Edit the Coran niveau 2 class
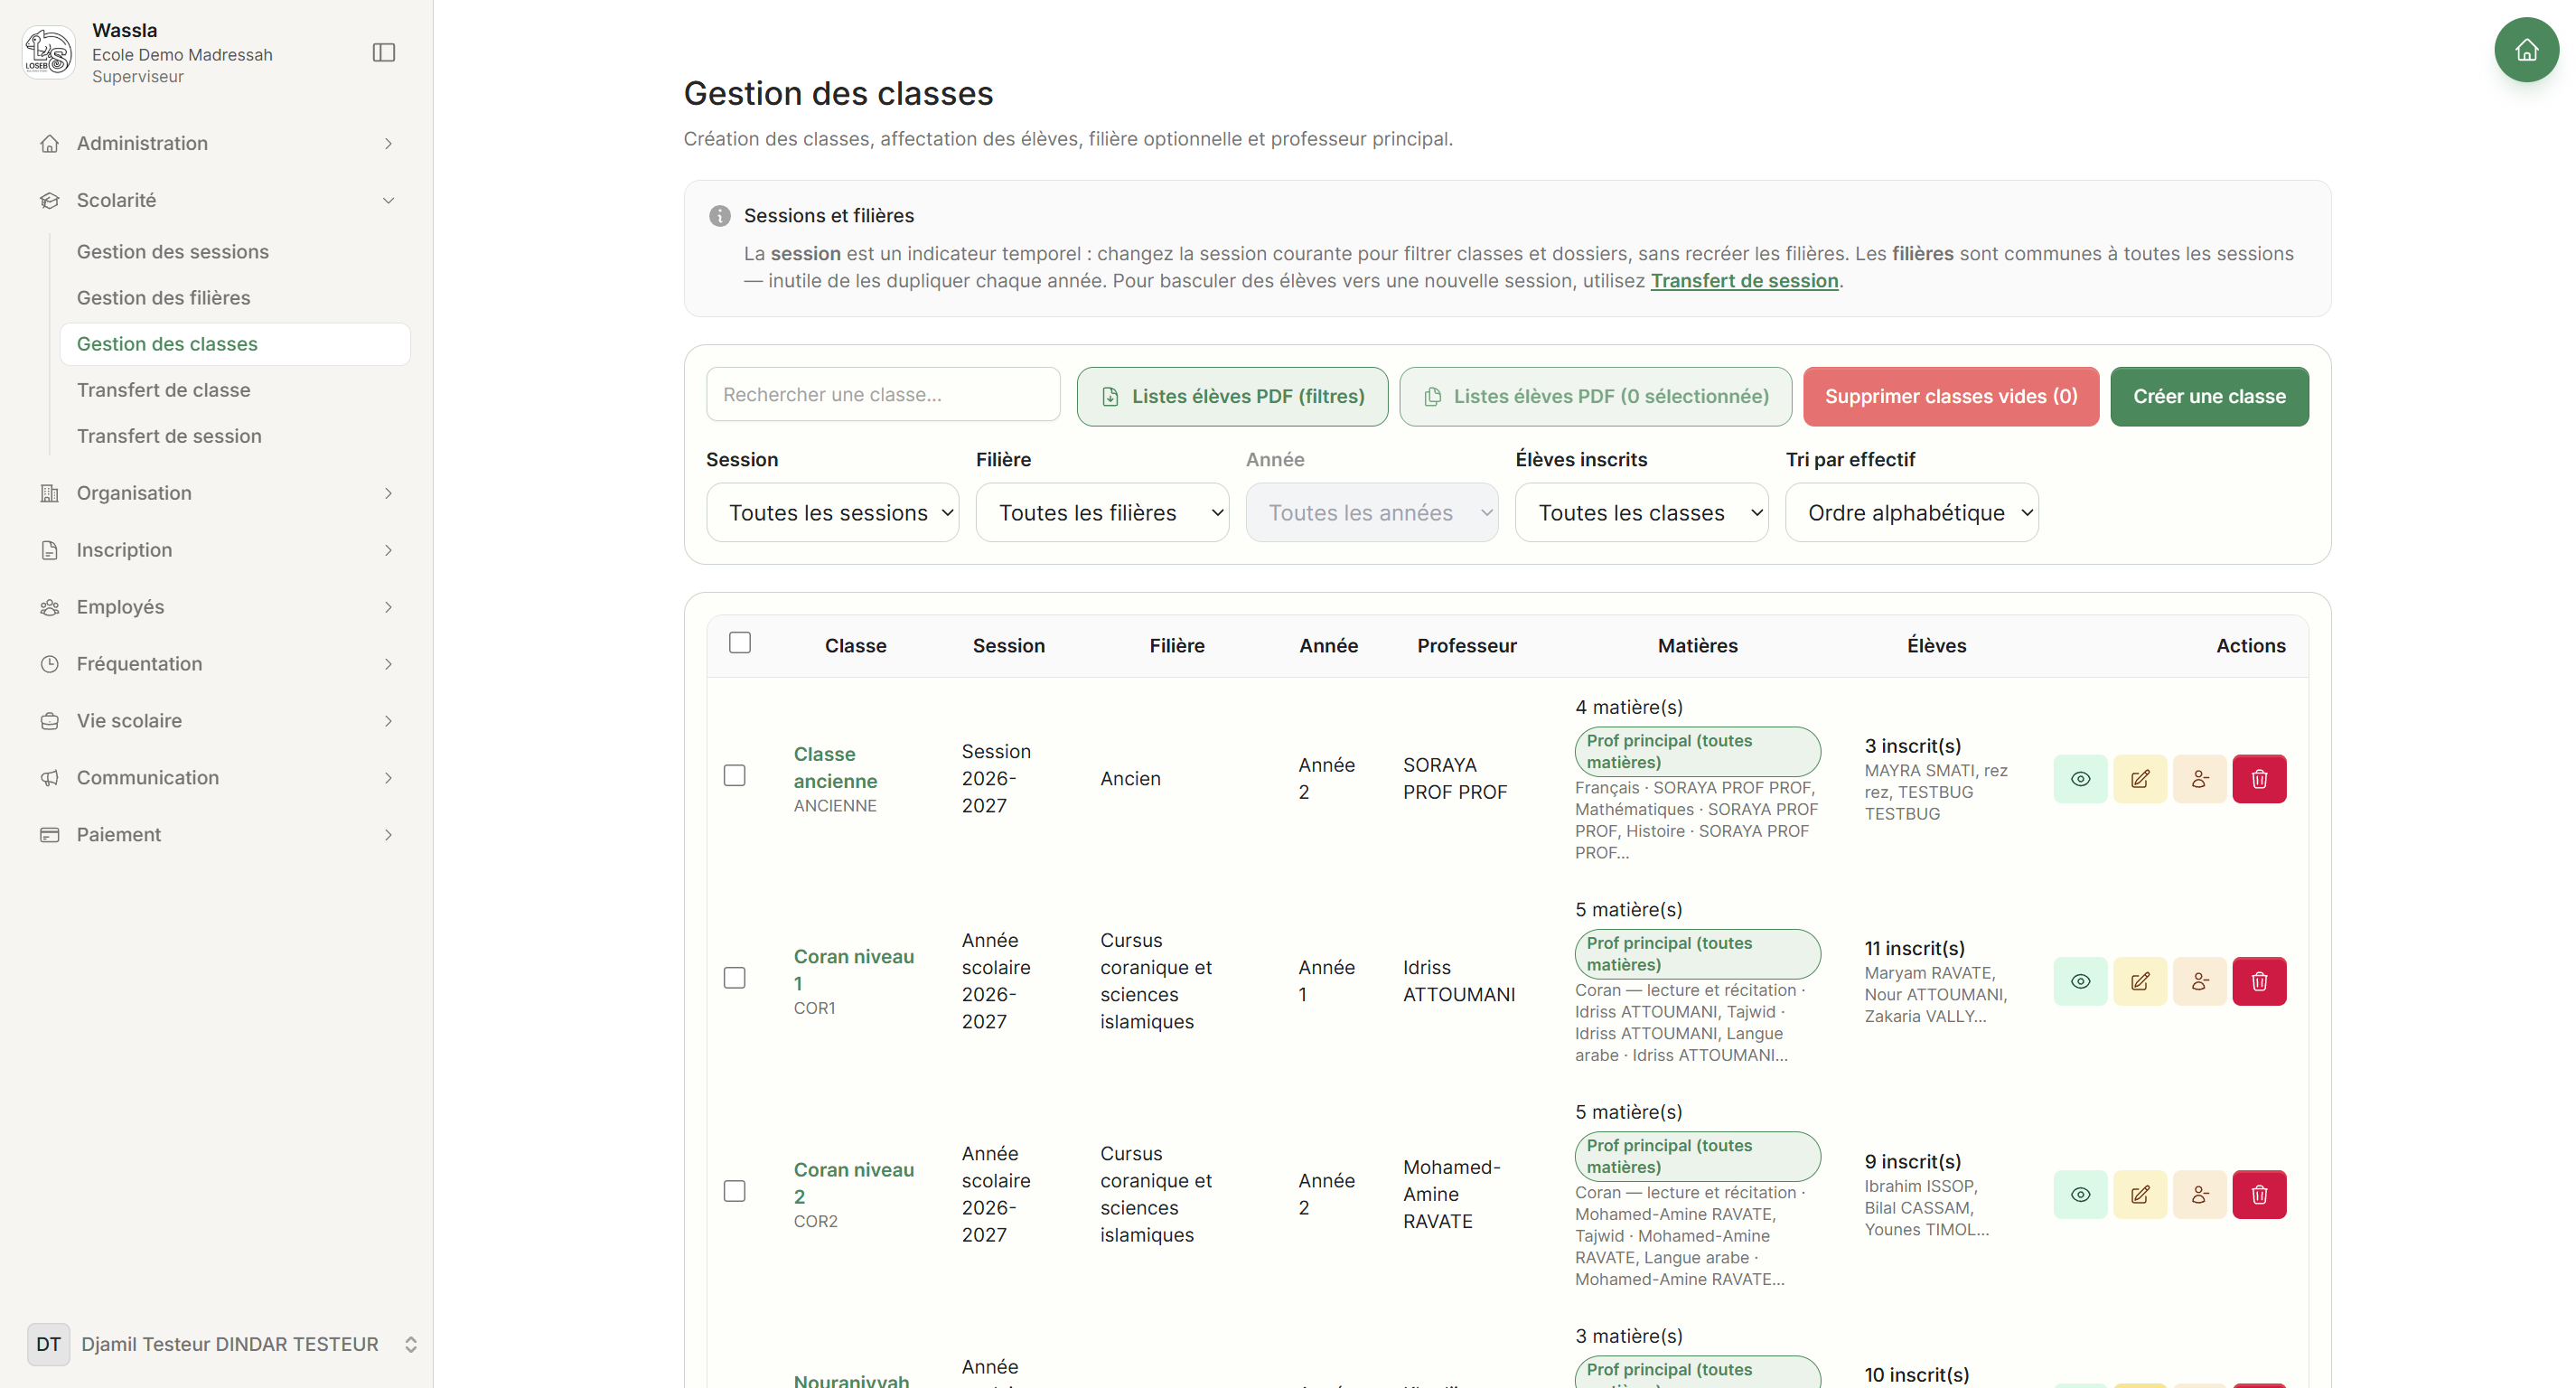 click(x=2140, y=1194)
